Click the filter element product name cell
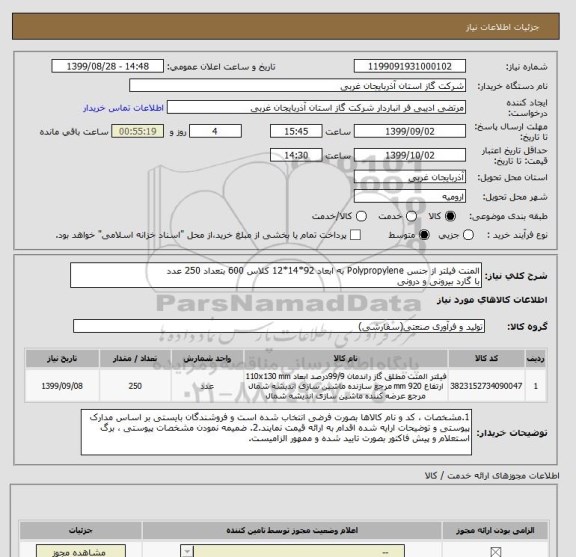576x557 pixels. click(346, 386)
